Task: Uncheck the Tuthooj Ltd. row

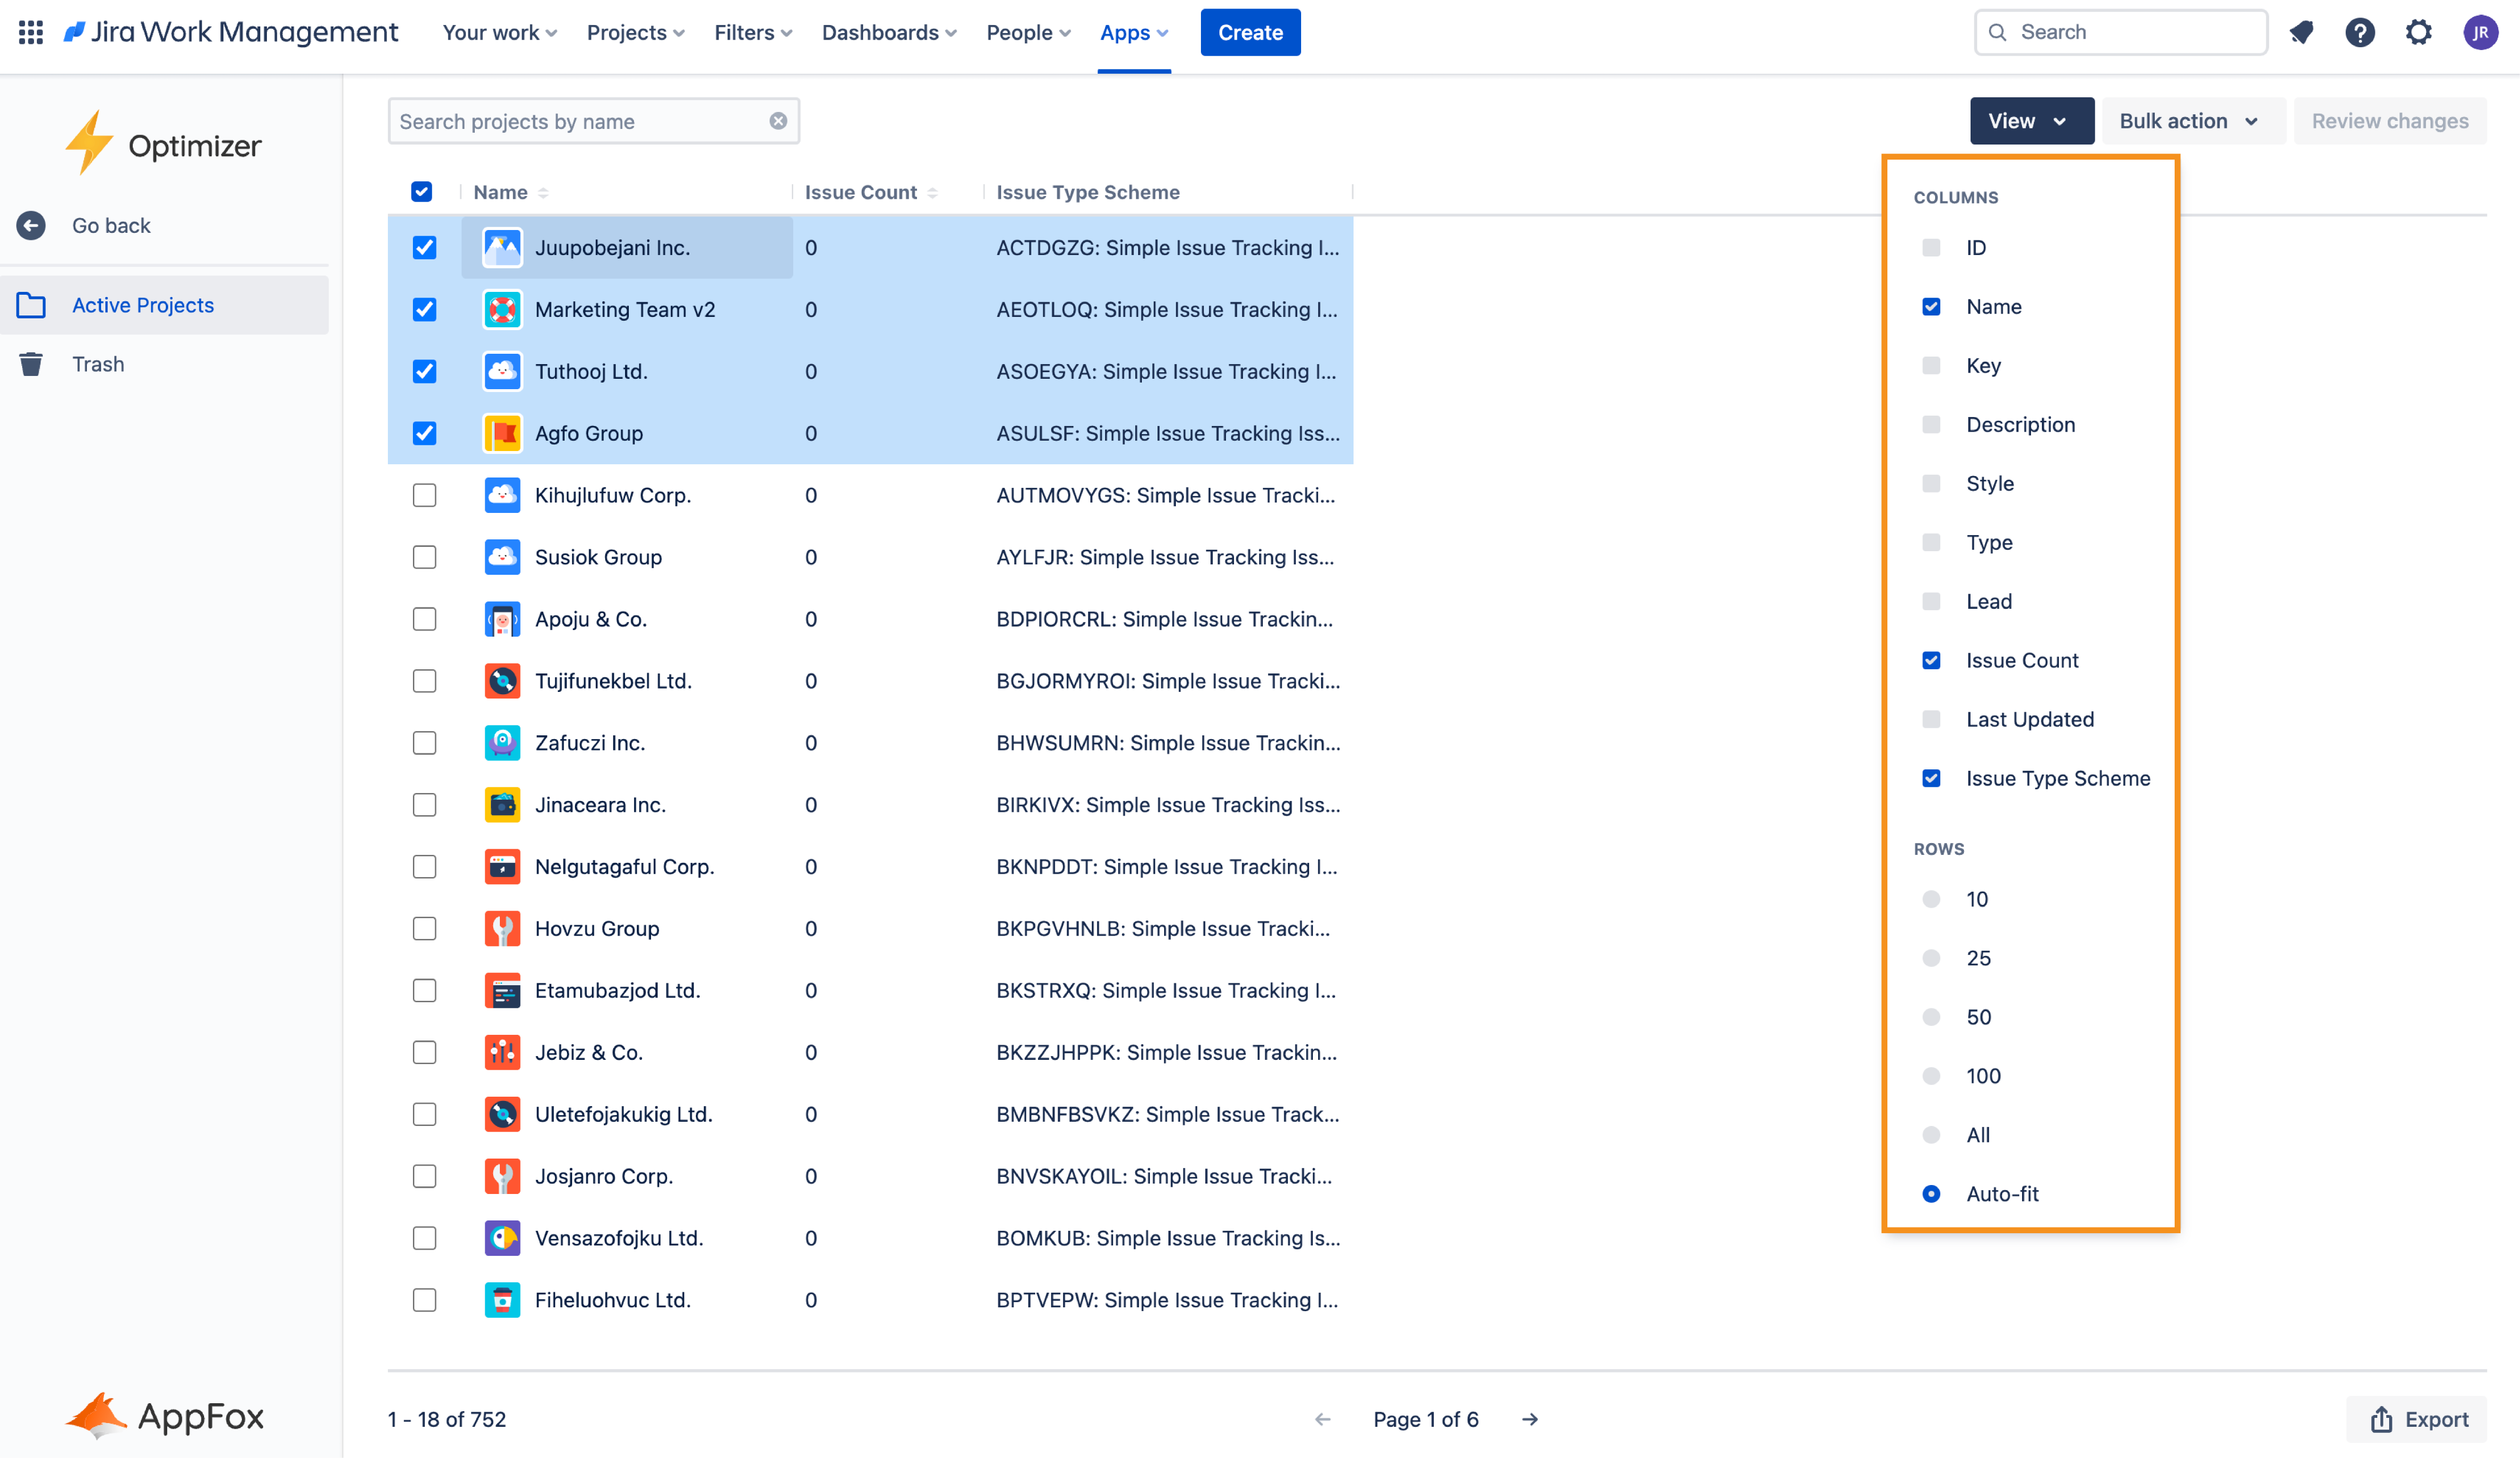Action: pyautogui.click(x=425, y=371)
